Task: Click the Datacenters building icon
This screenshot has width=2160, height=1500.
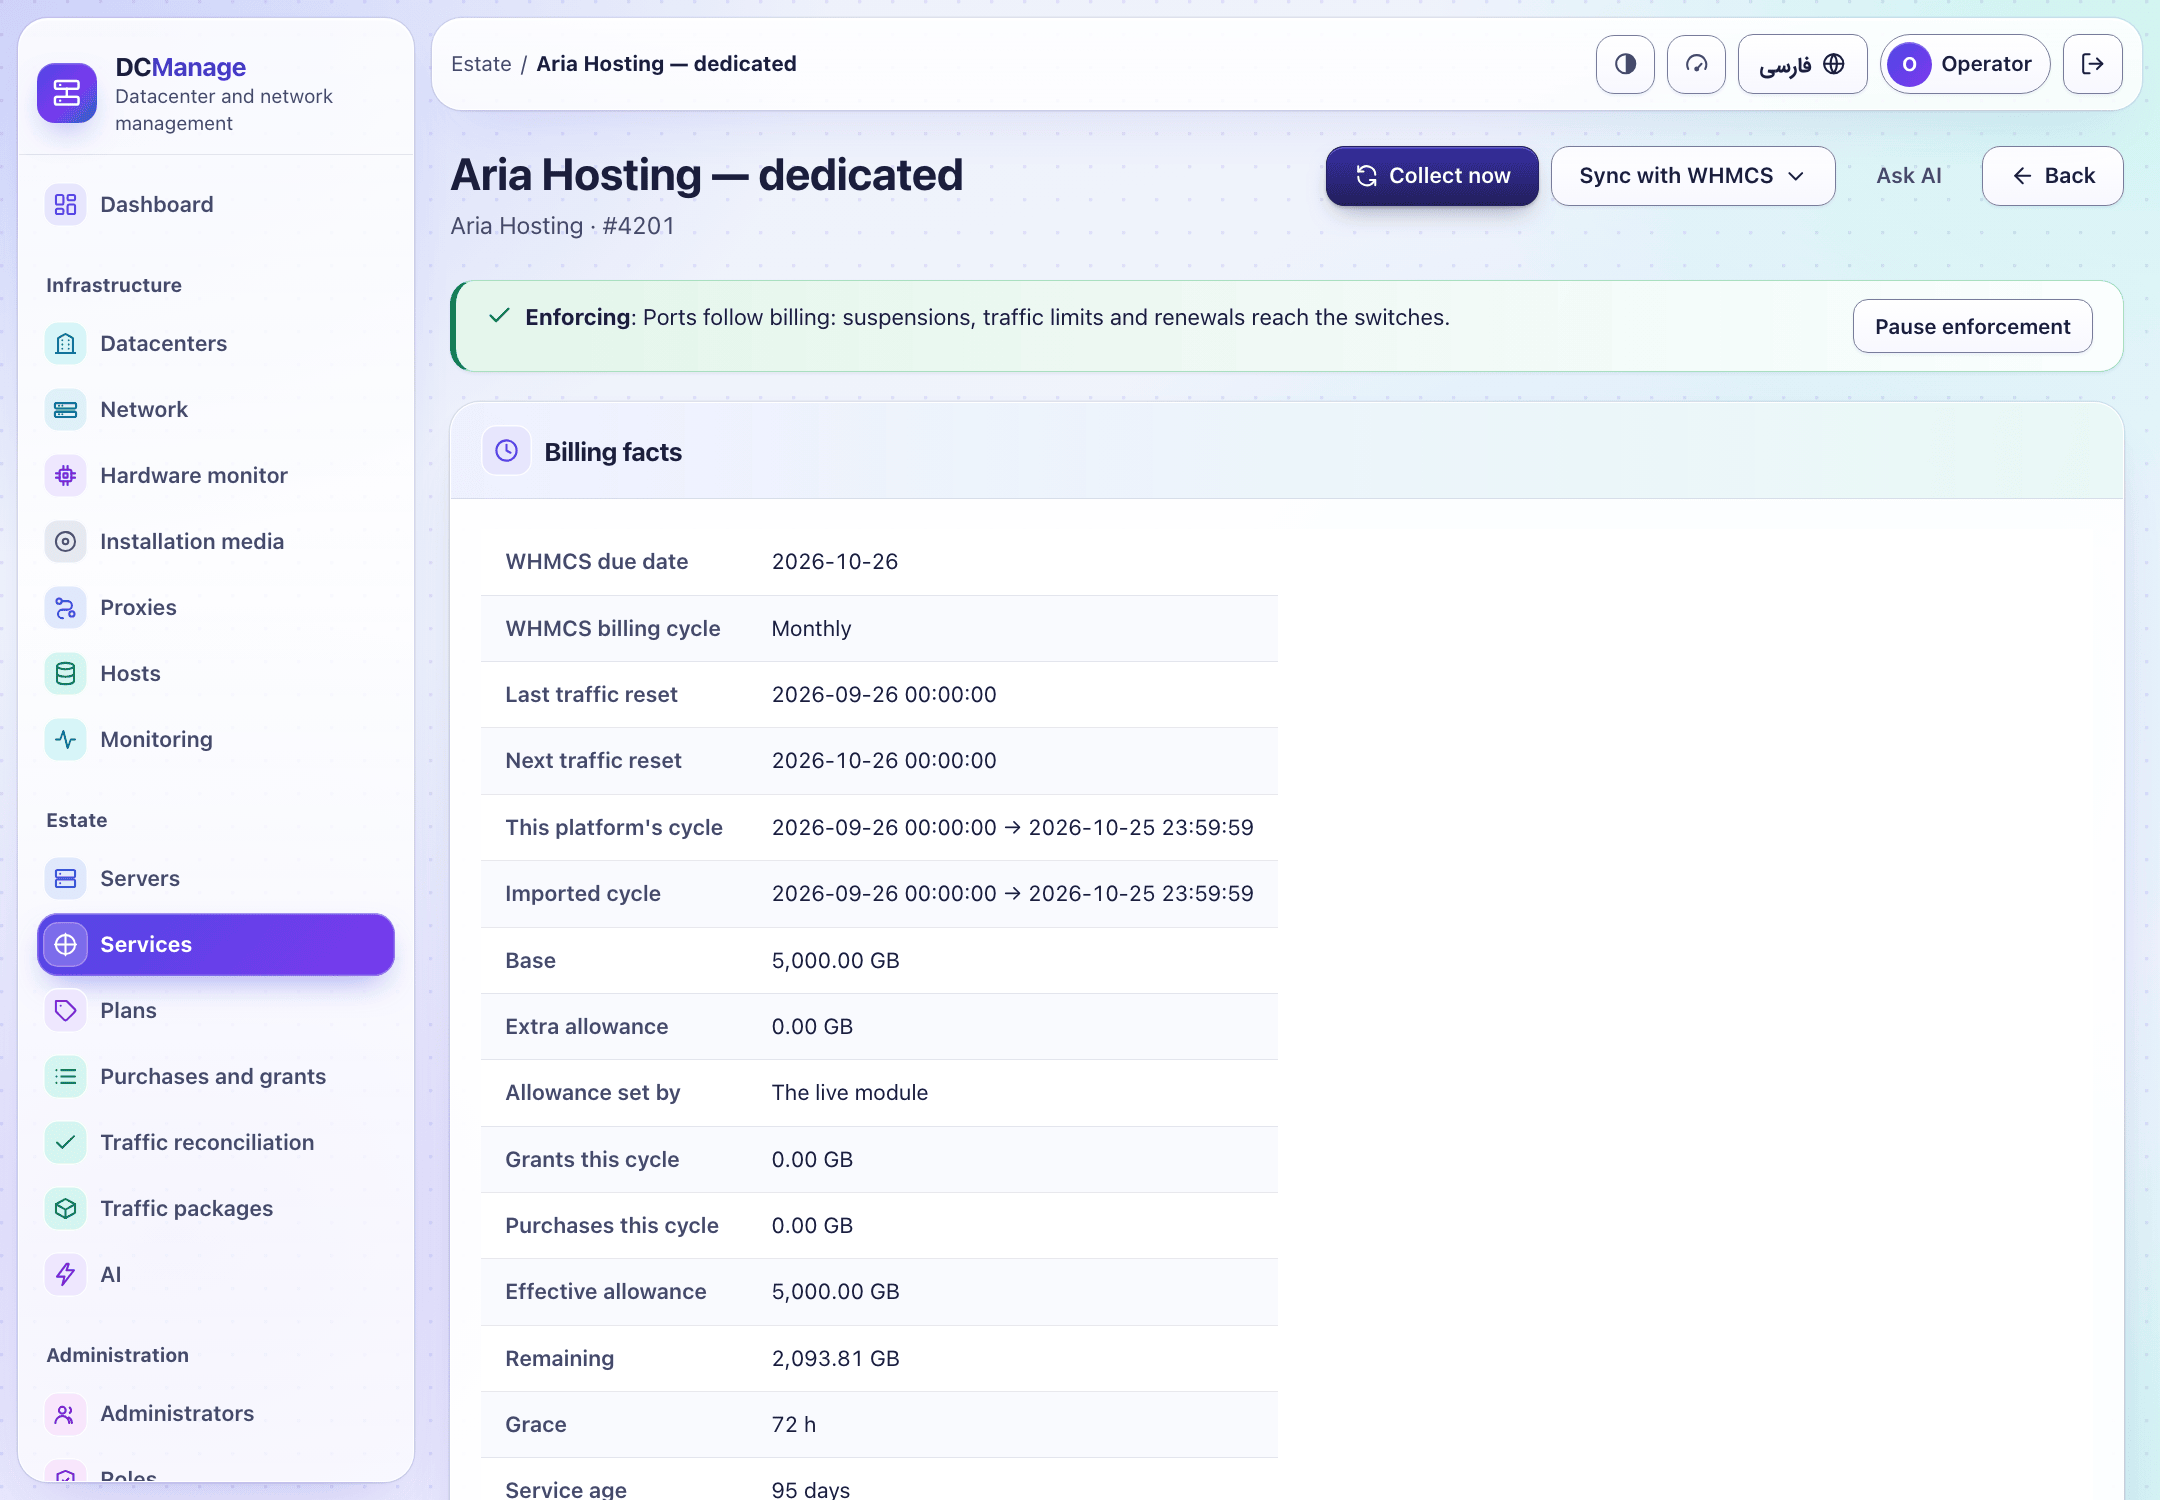Action: pos(65,343)
